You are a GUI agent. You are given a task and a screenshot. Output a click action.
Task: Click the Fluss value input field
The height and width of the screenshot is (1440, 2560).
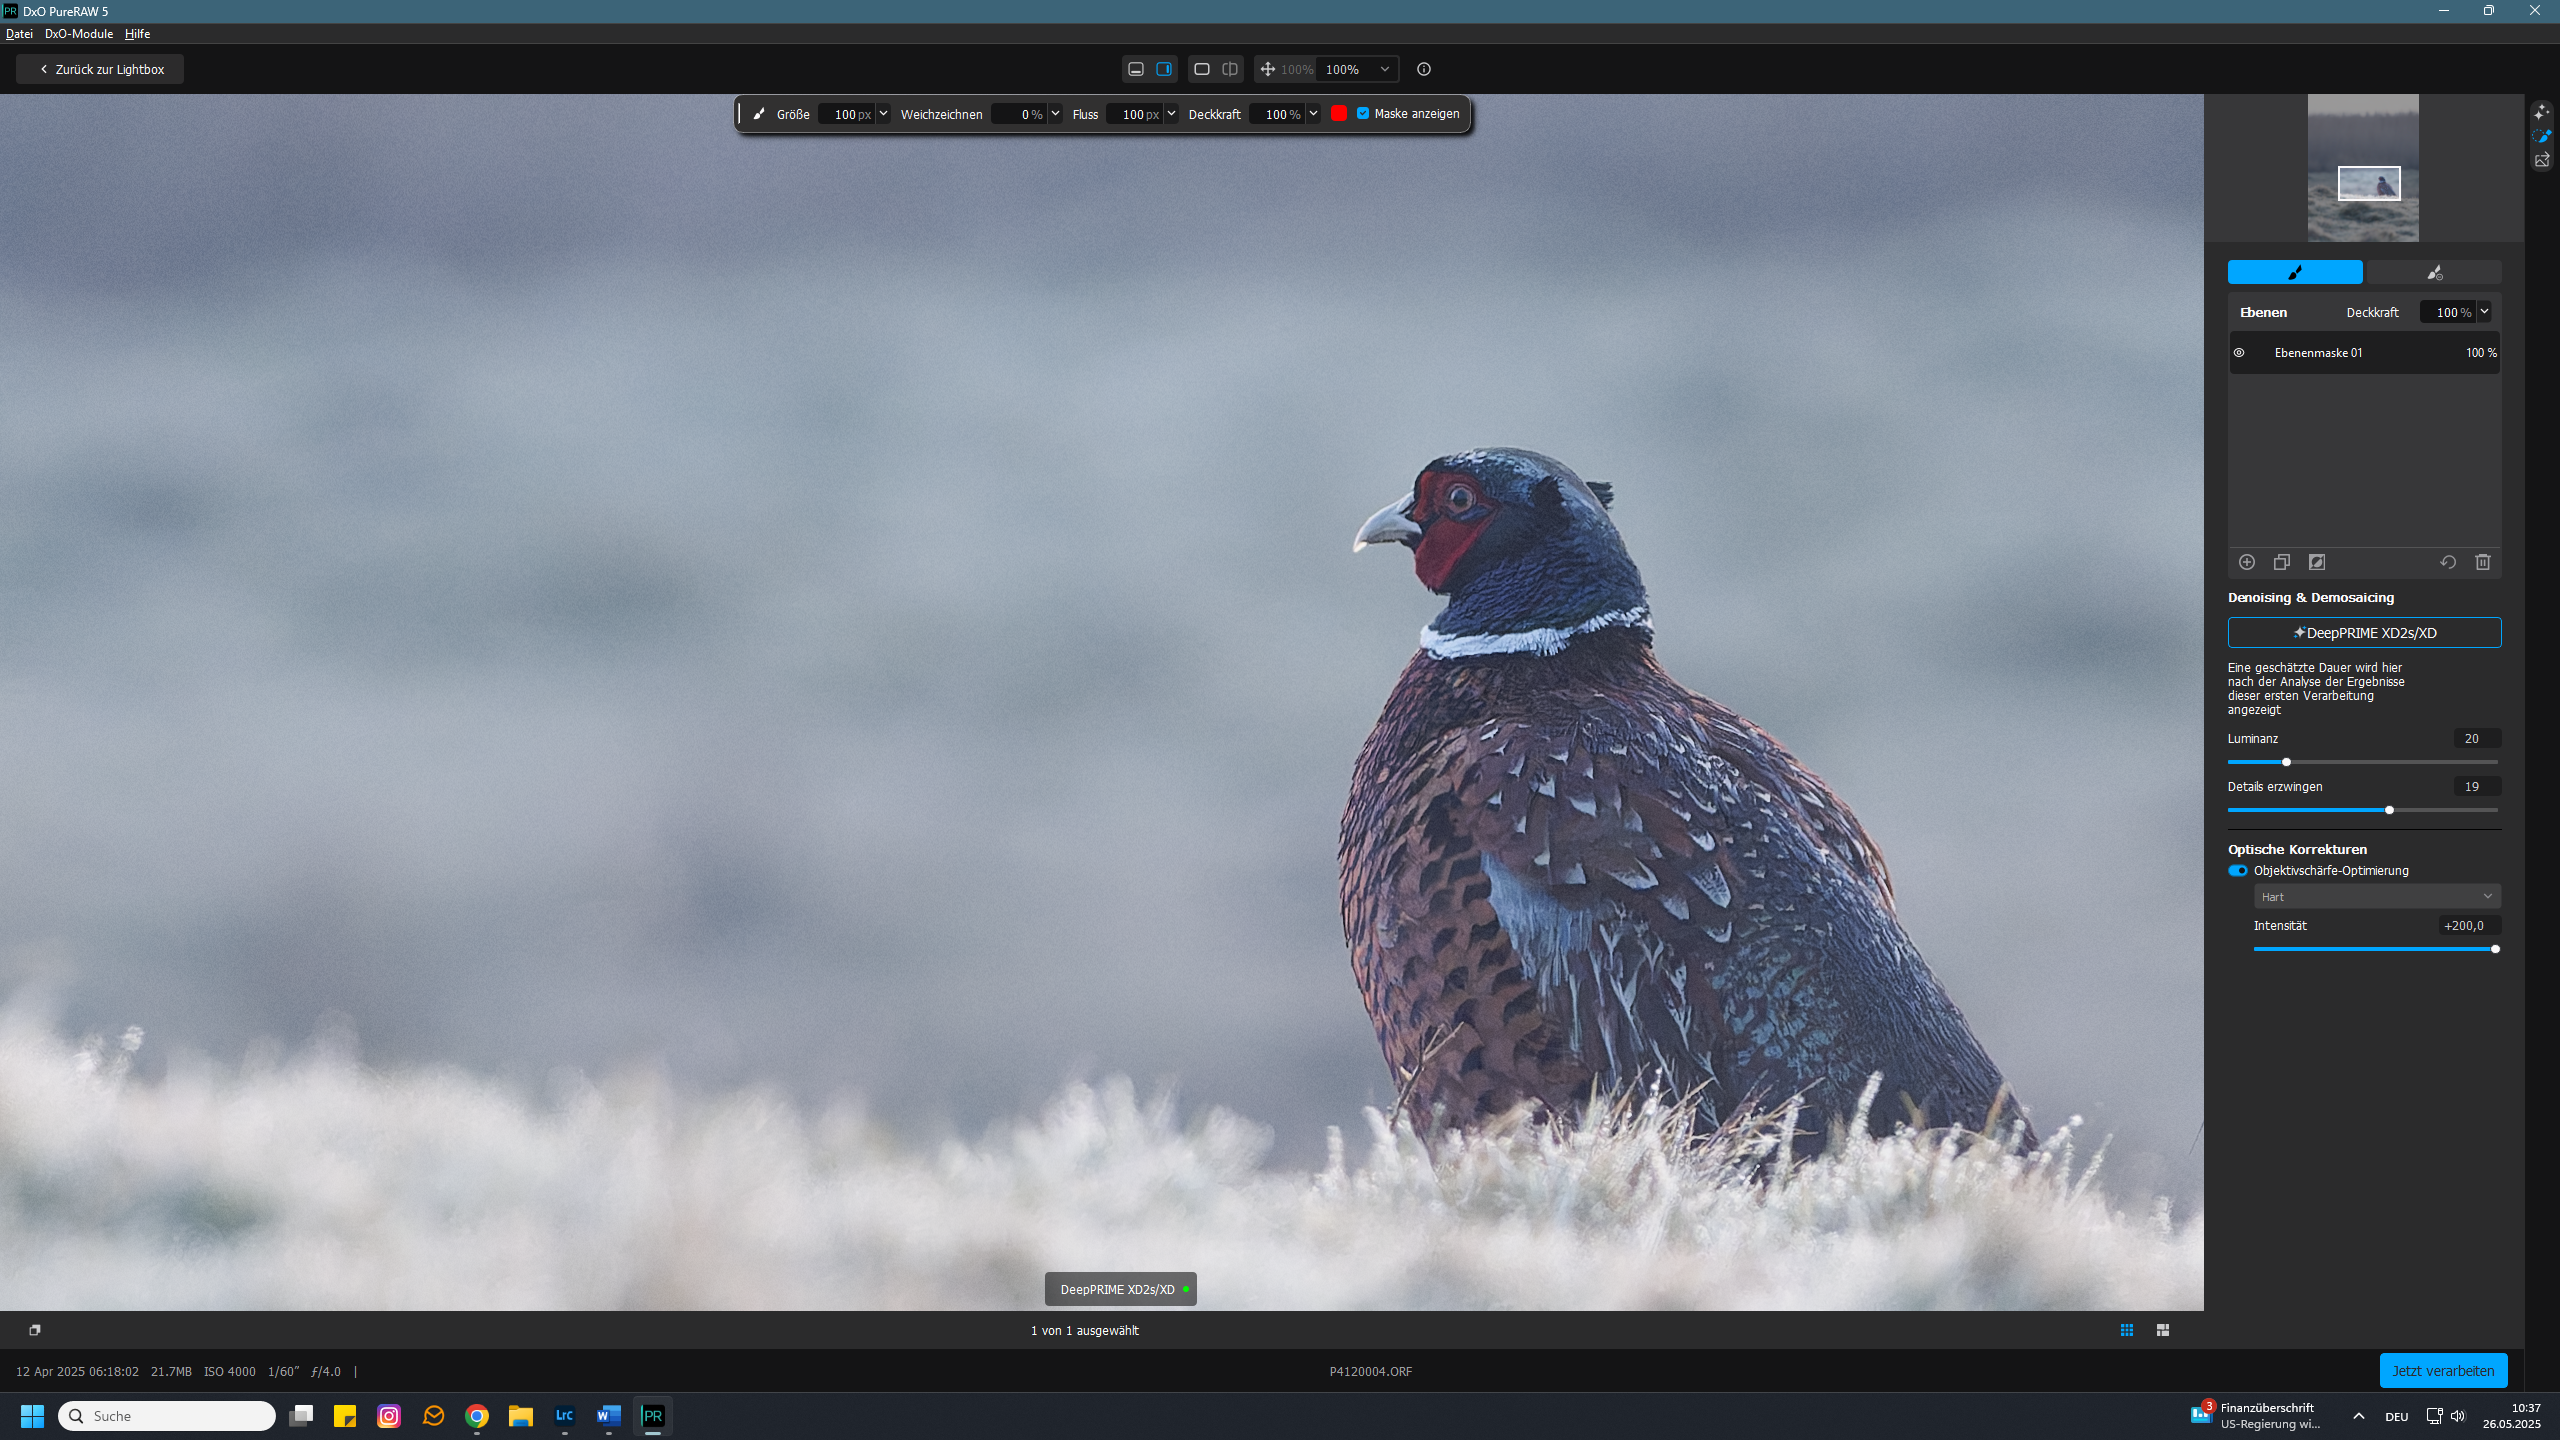click(1134, 114)
